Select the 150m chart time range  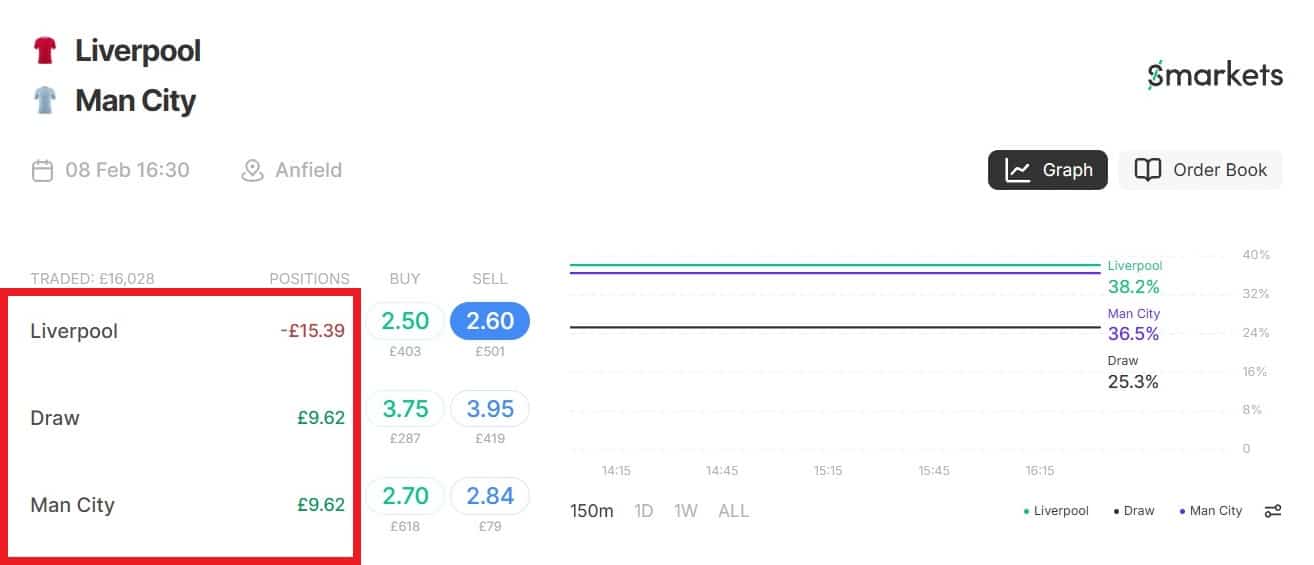[x=591, y=511]
